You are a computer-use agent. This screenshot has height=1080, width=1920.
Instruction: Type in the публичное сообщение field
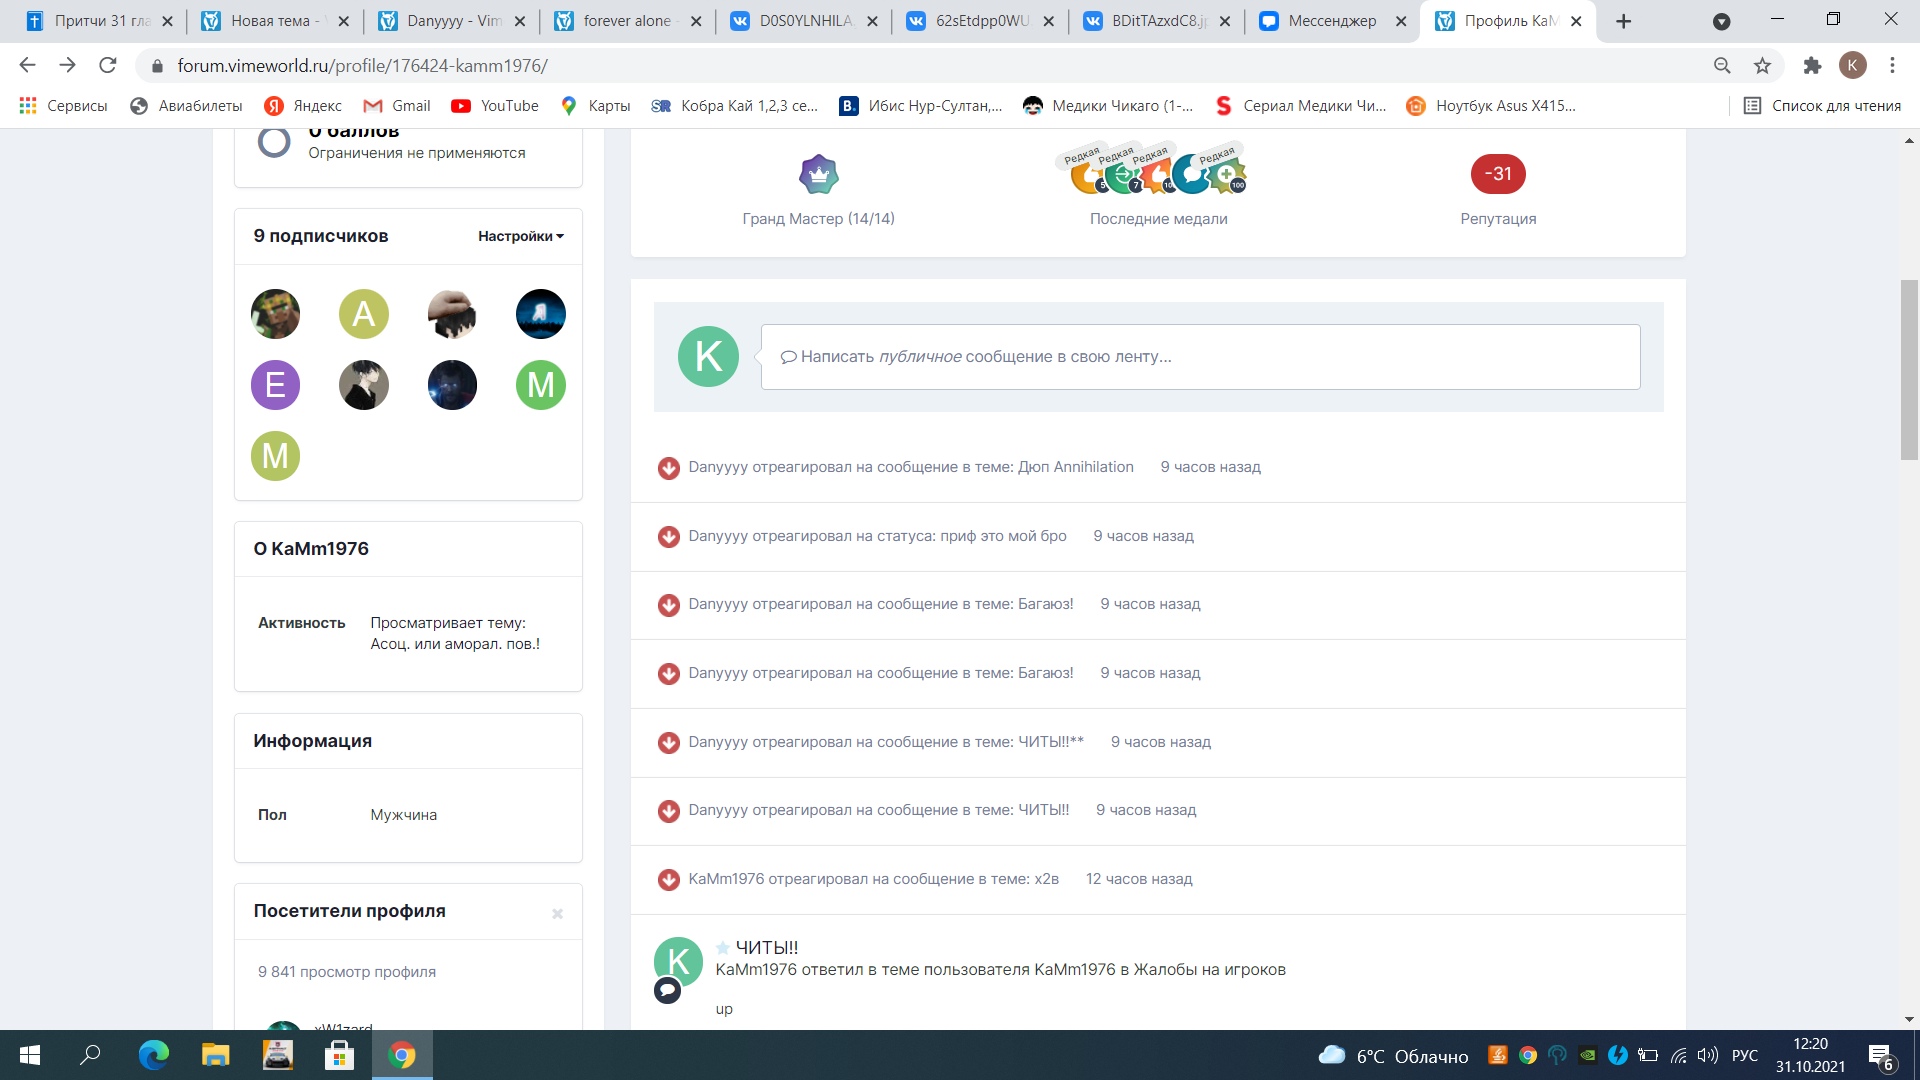[1200, 357]
